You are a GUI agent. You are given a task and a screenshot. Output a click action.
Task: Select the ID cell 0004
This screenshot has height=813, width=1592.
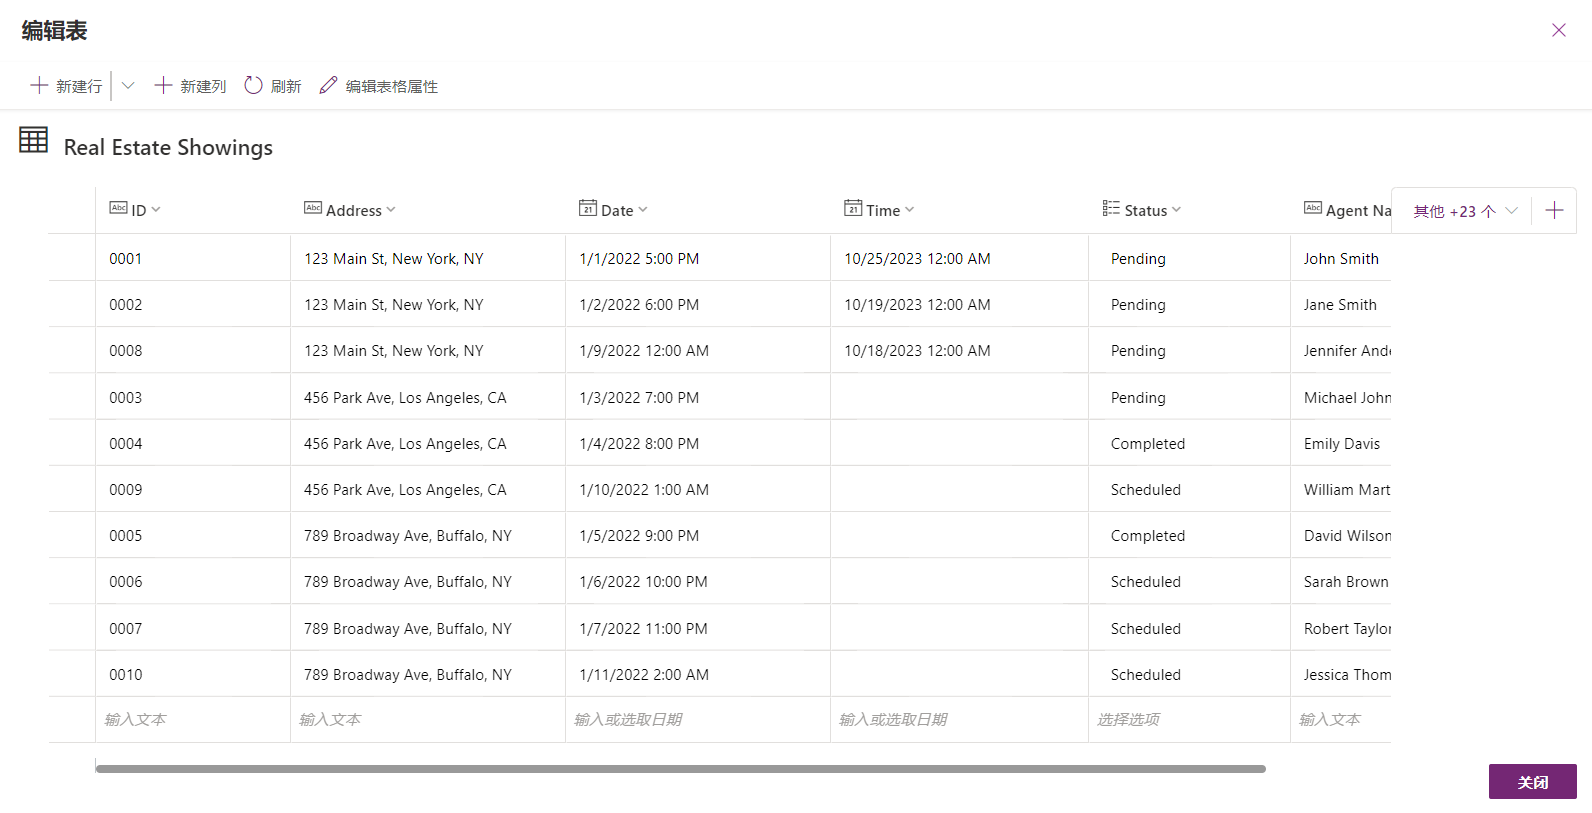pos(193,443)
